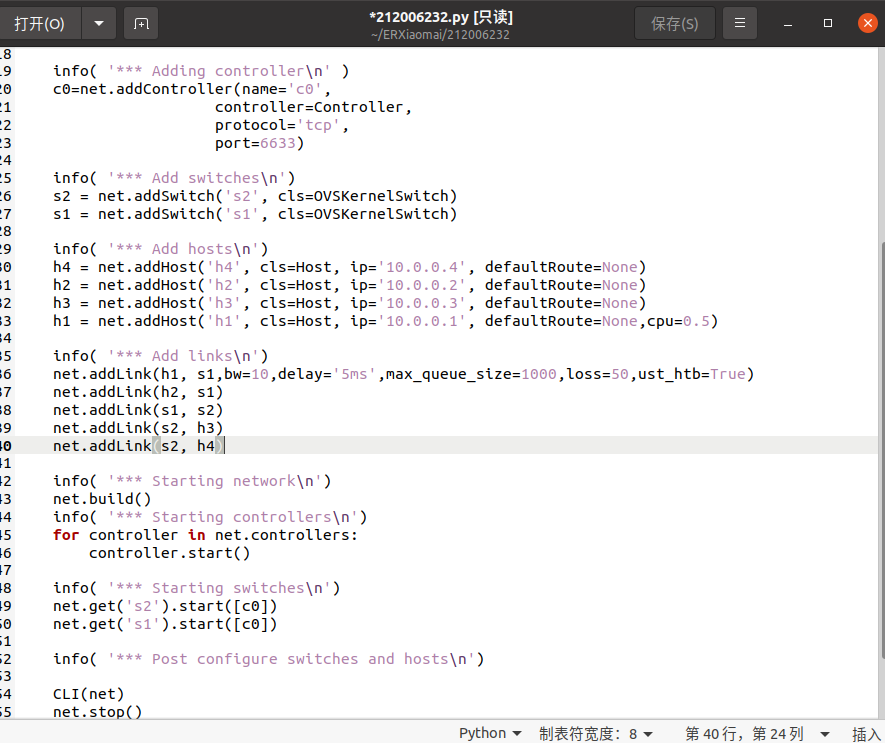Open the hamburger menu
The image size is (885, 743).
740,23
